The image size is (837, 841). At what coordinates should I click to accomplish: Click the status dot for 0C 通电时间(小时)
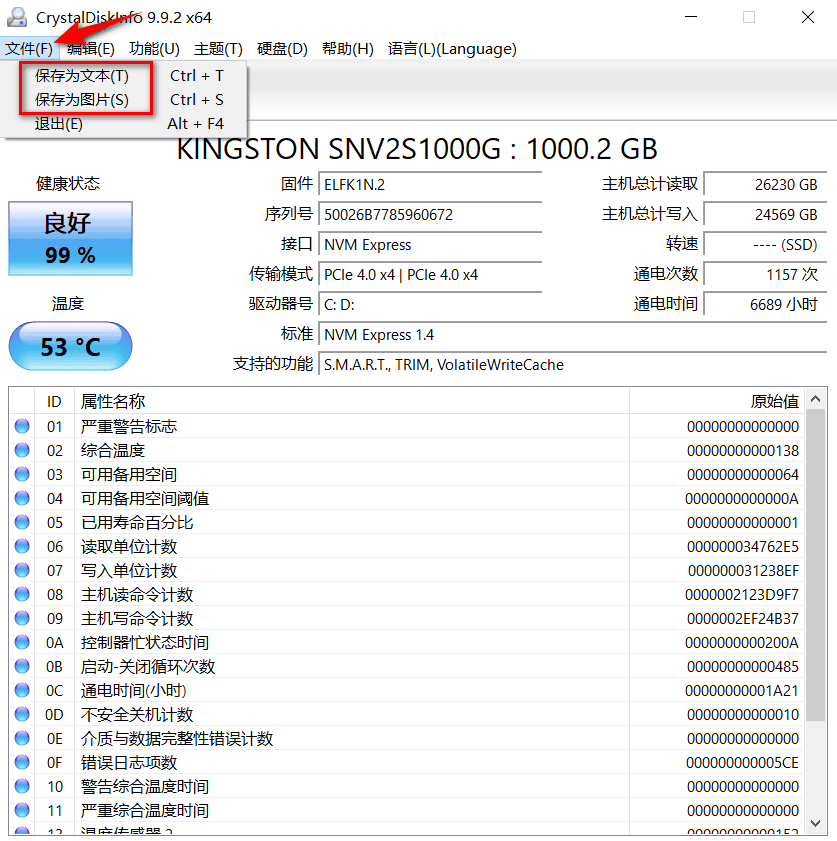coord(22,690)
